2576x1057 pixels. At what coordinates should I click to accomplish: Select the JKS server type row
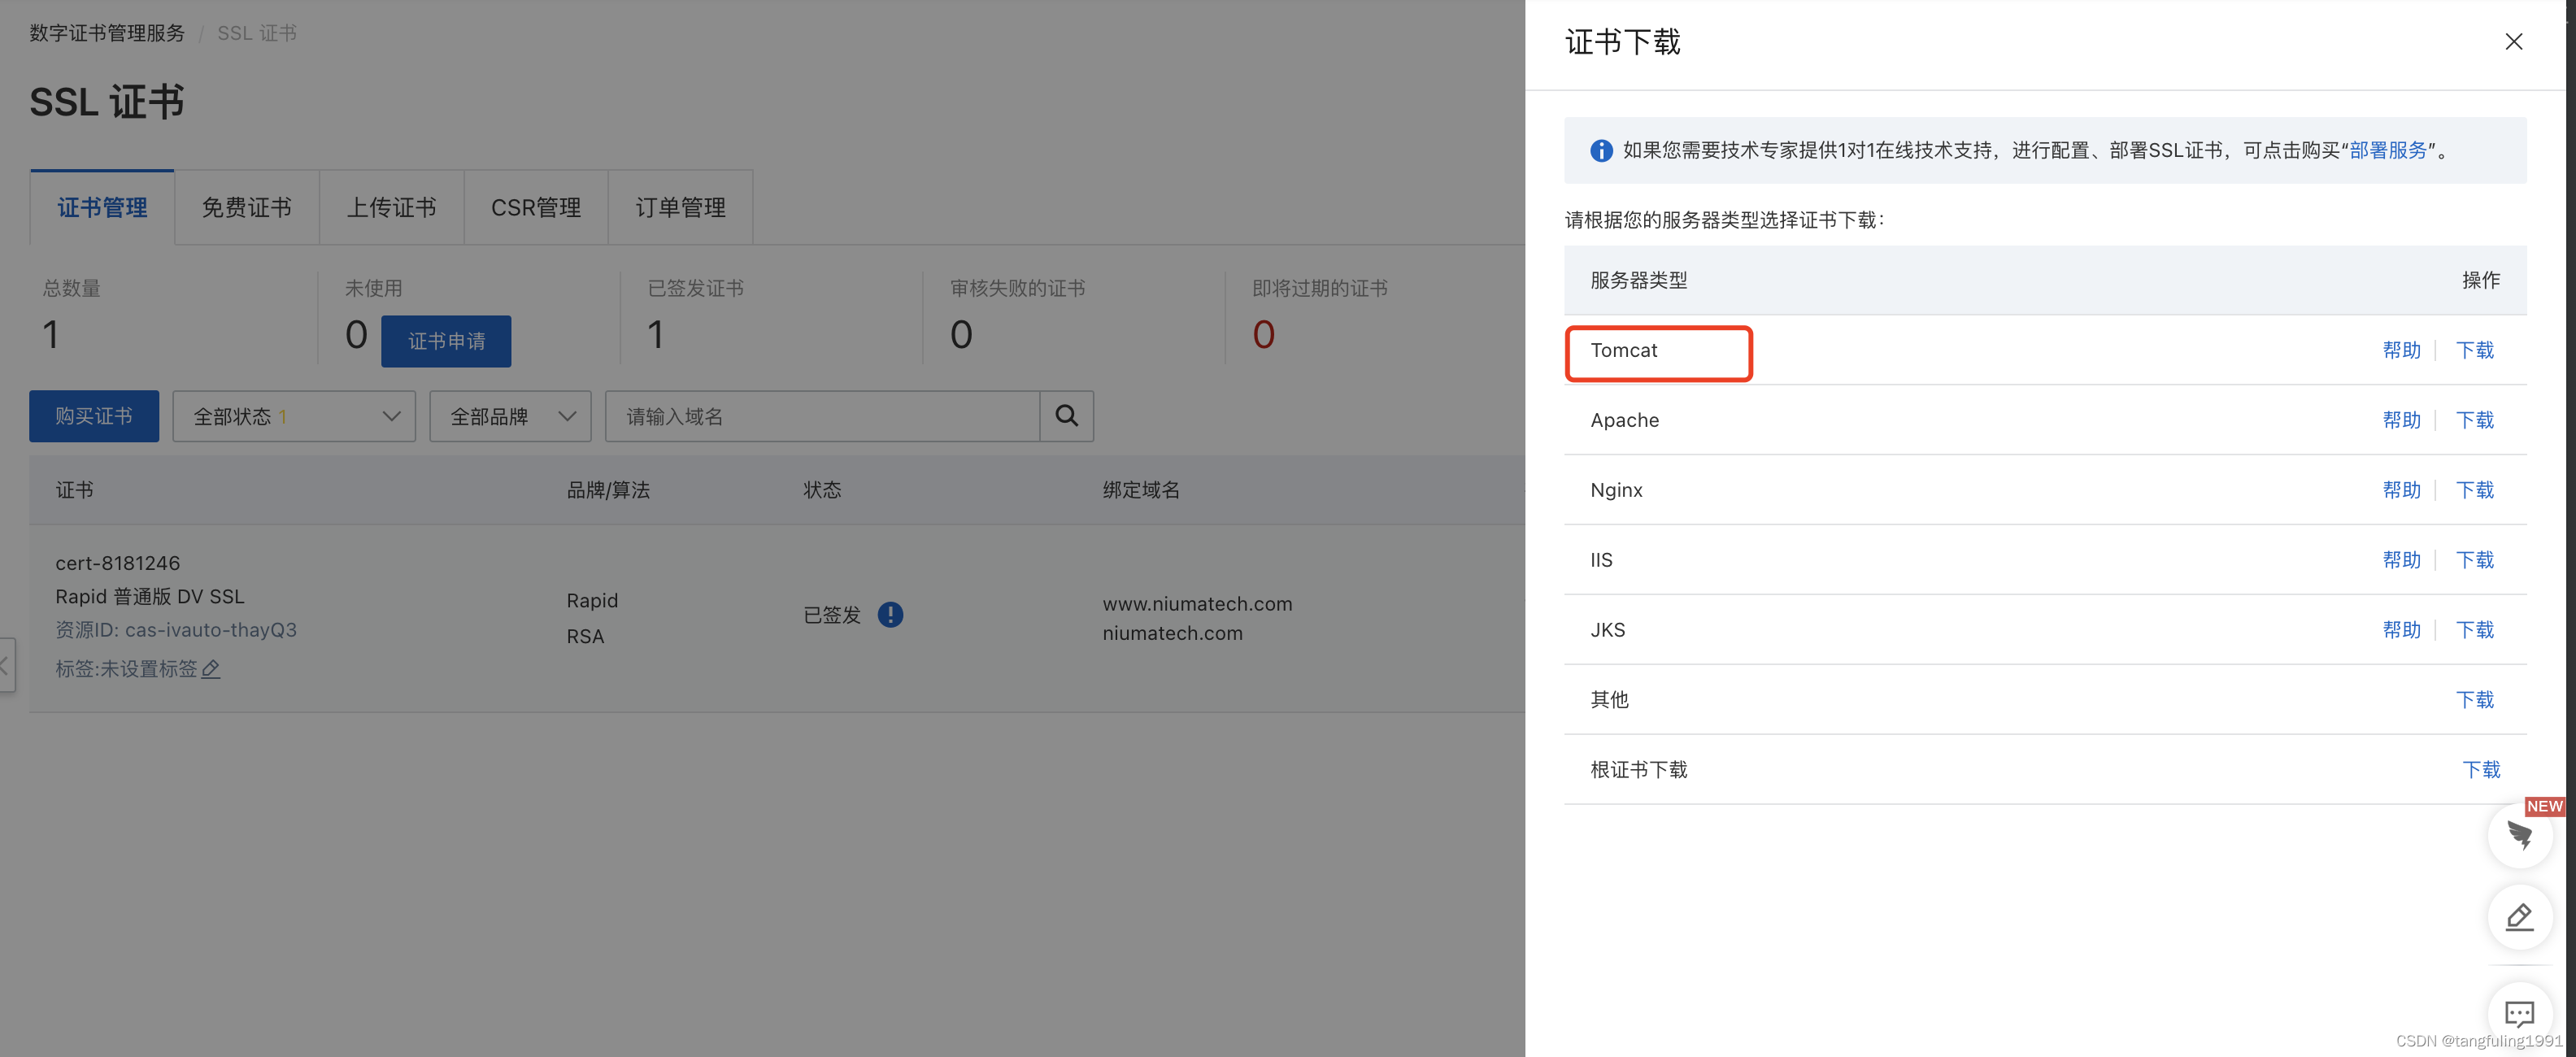(x=2045, y=630)
